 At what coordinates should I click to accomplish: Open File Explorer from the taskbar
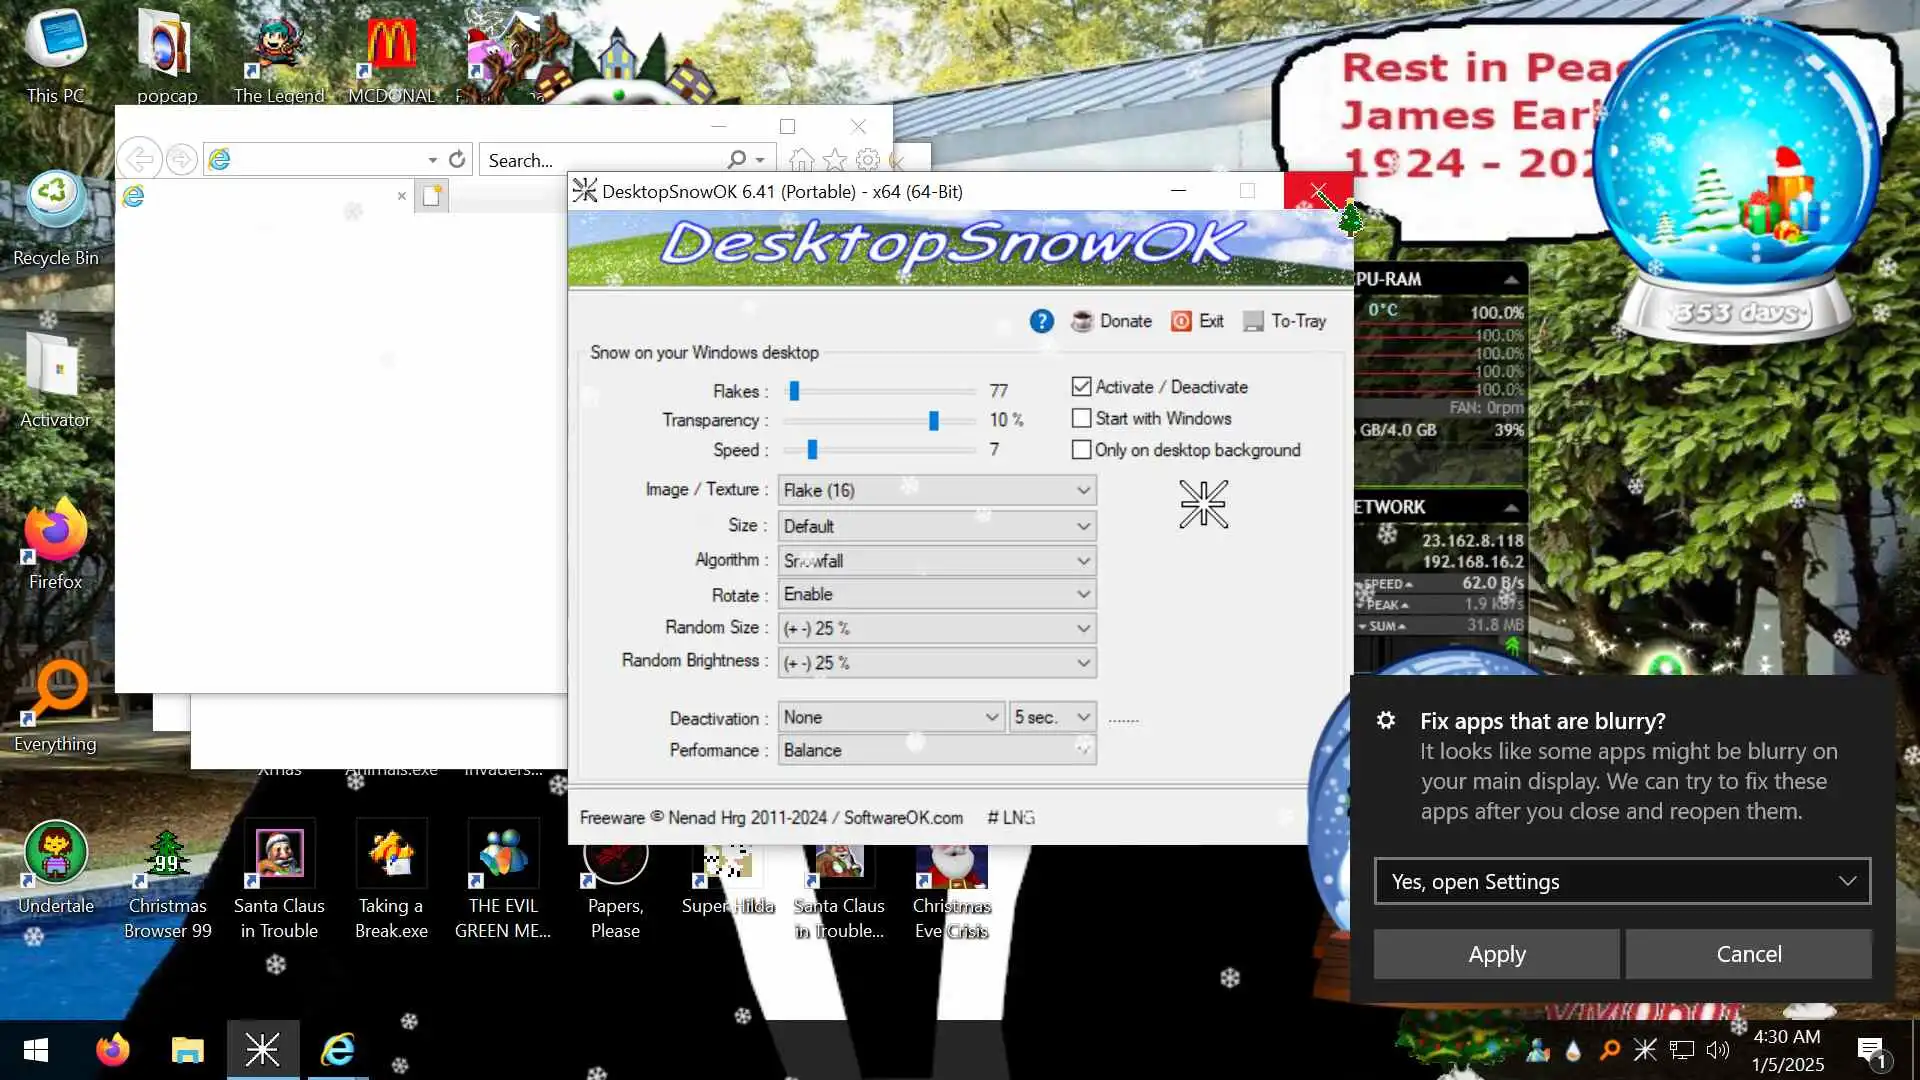click(187, 1050)
